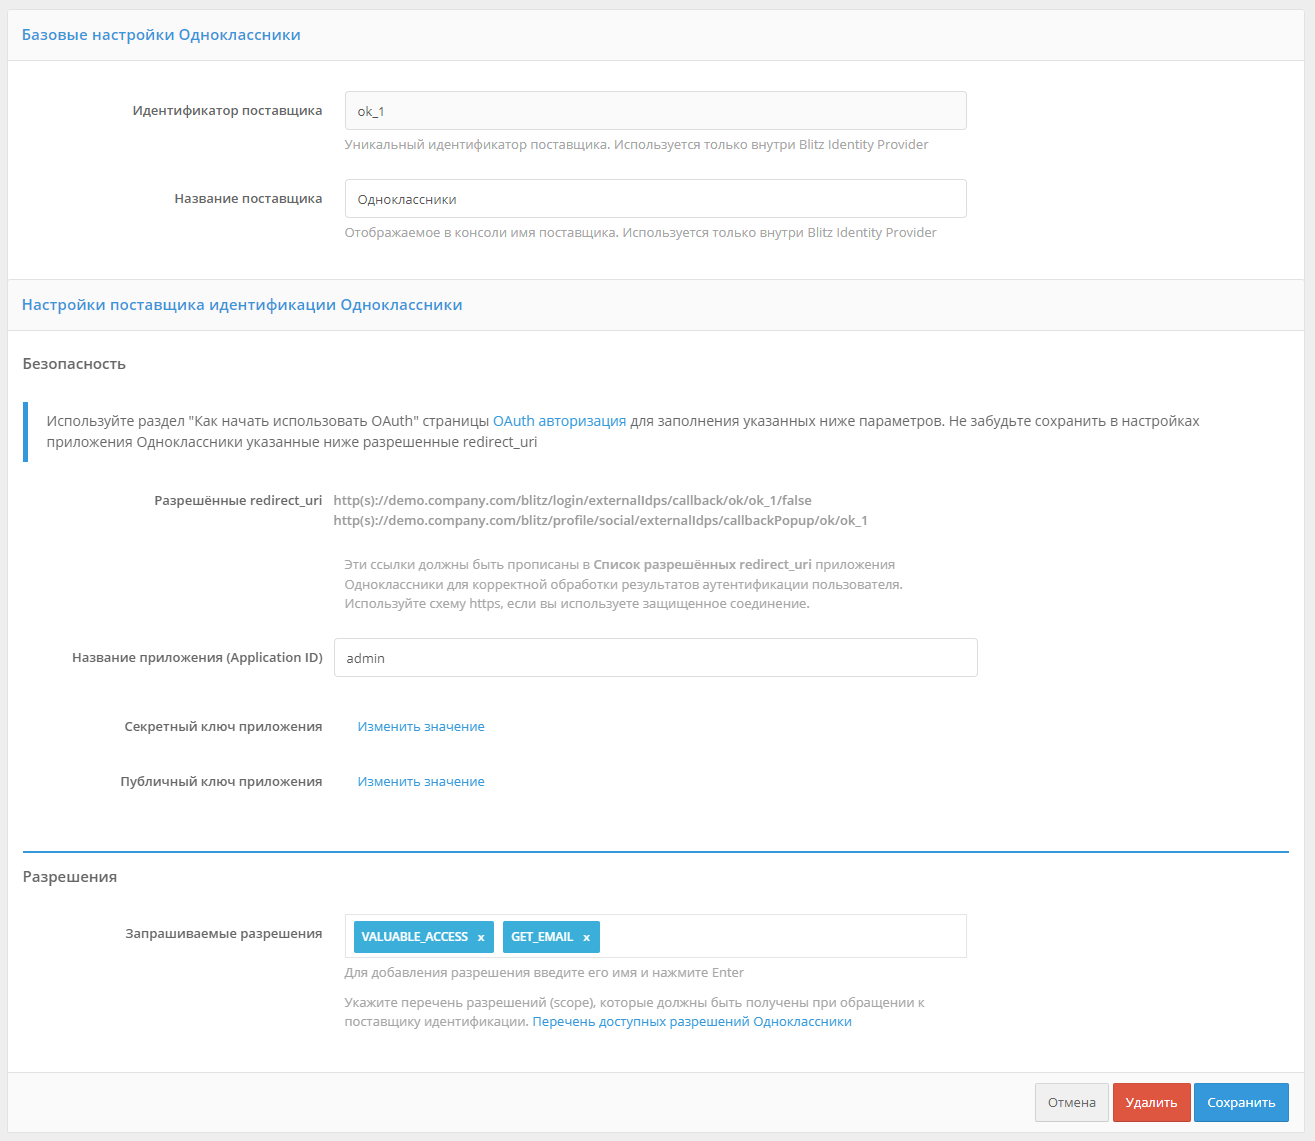
Task: Click the requested permissions tag input area
Action: tap(655, 936)
